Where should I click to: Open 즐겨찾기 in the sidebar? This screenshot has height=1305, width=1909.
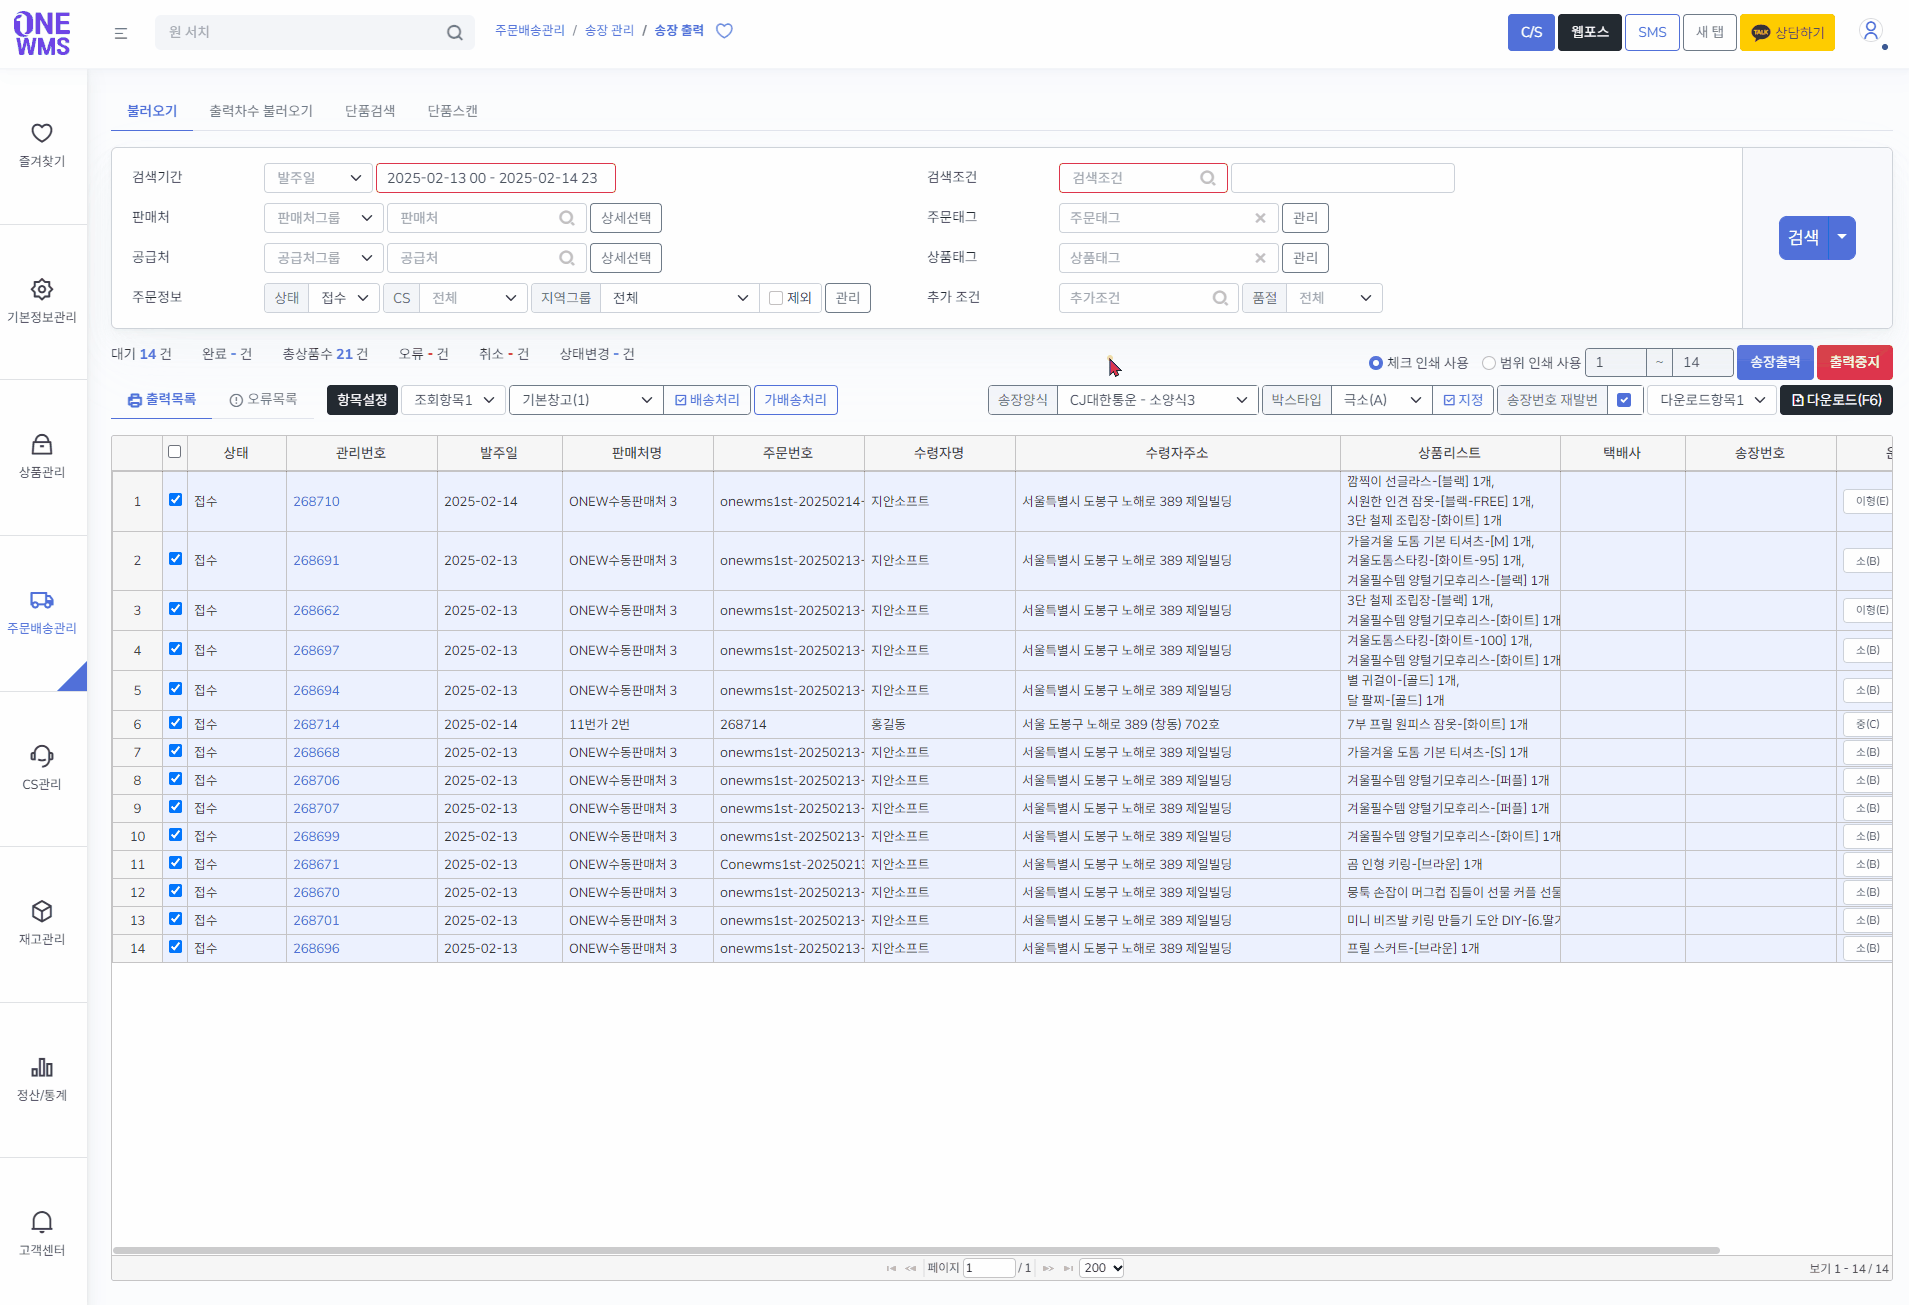click(x=42, y=146)
